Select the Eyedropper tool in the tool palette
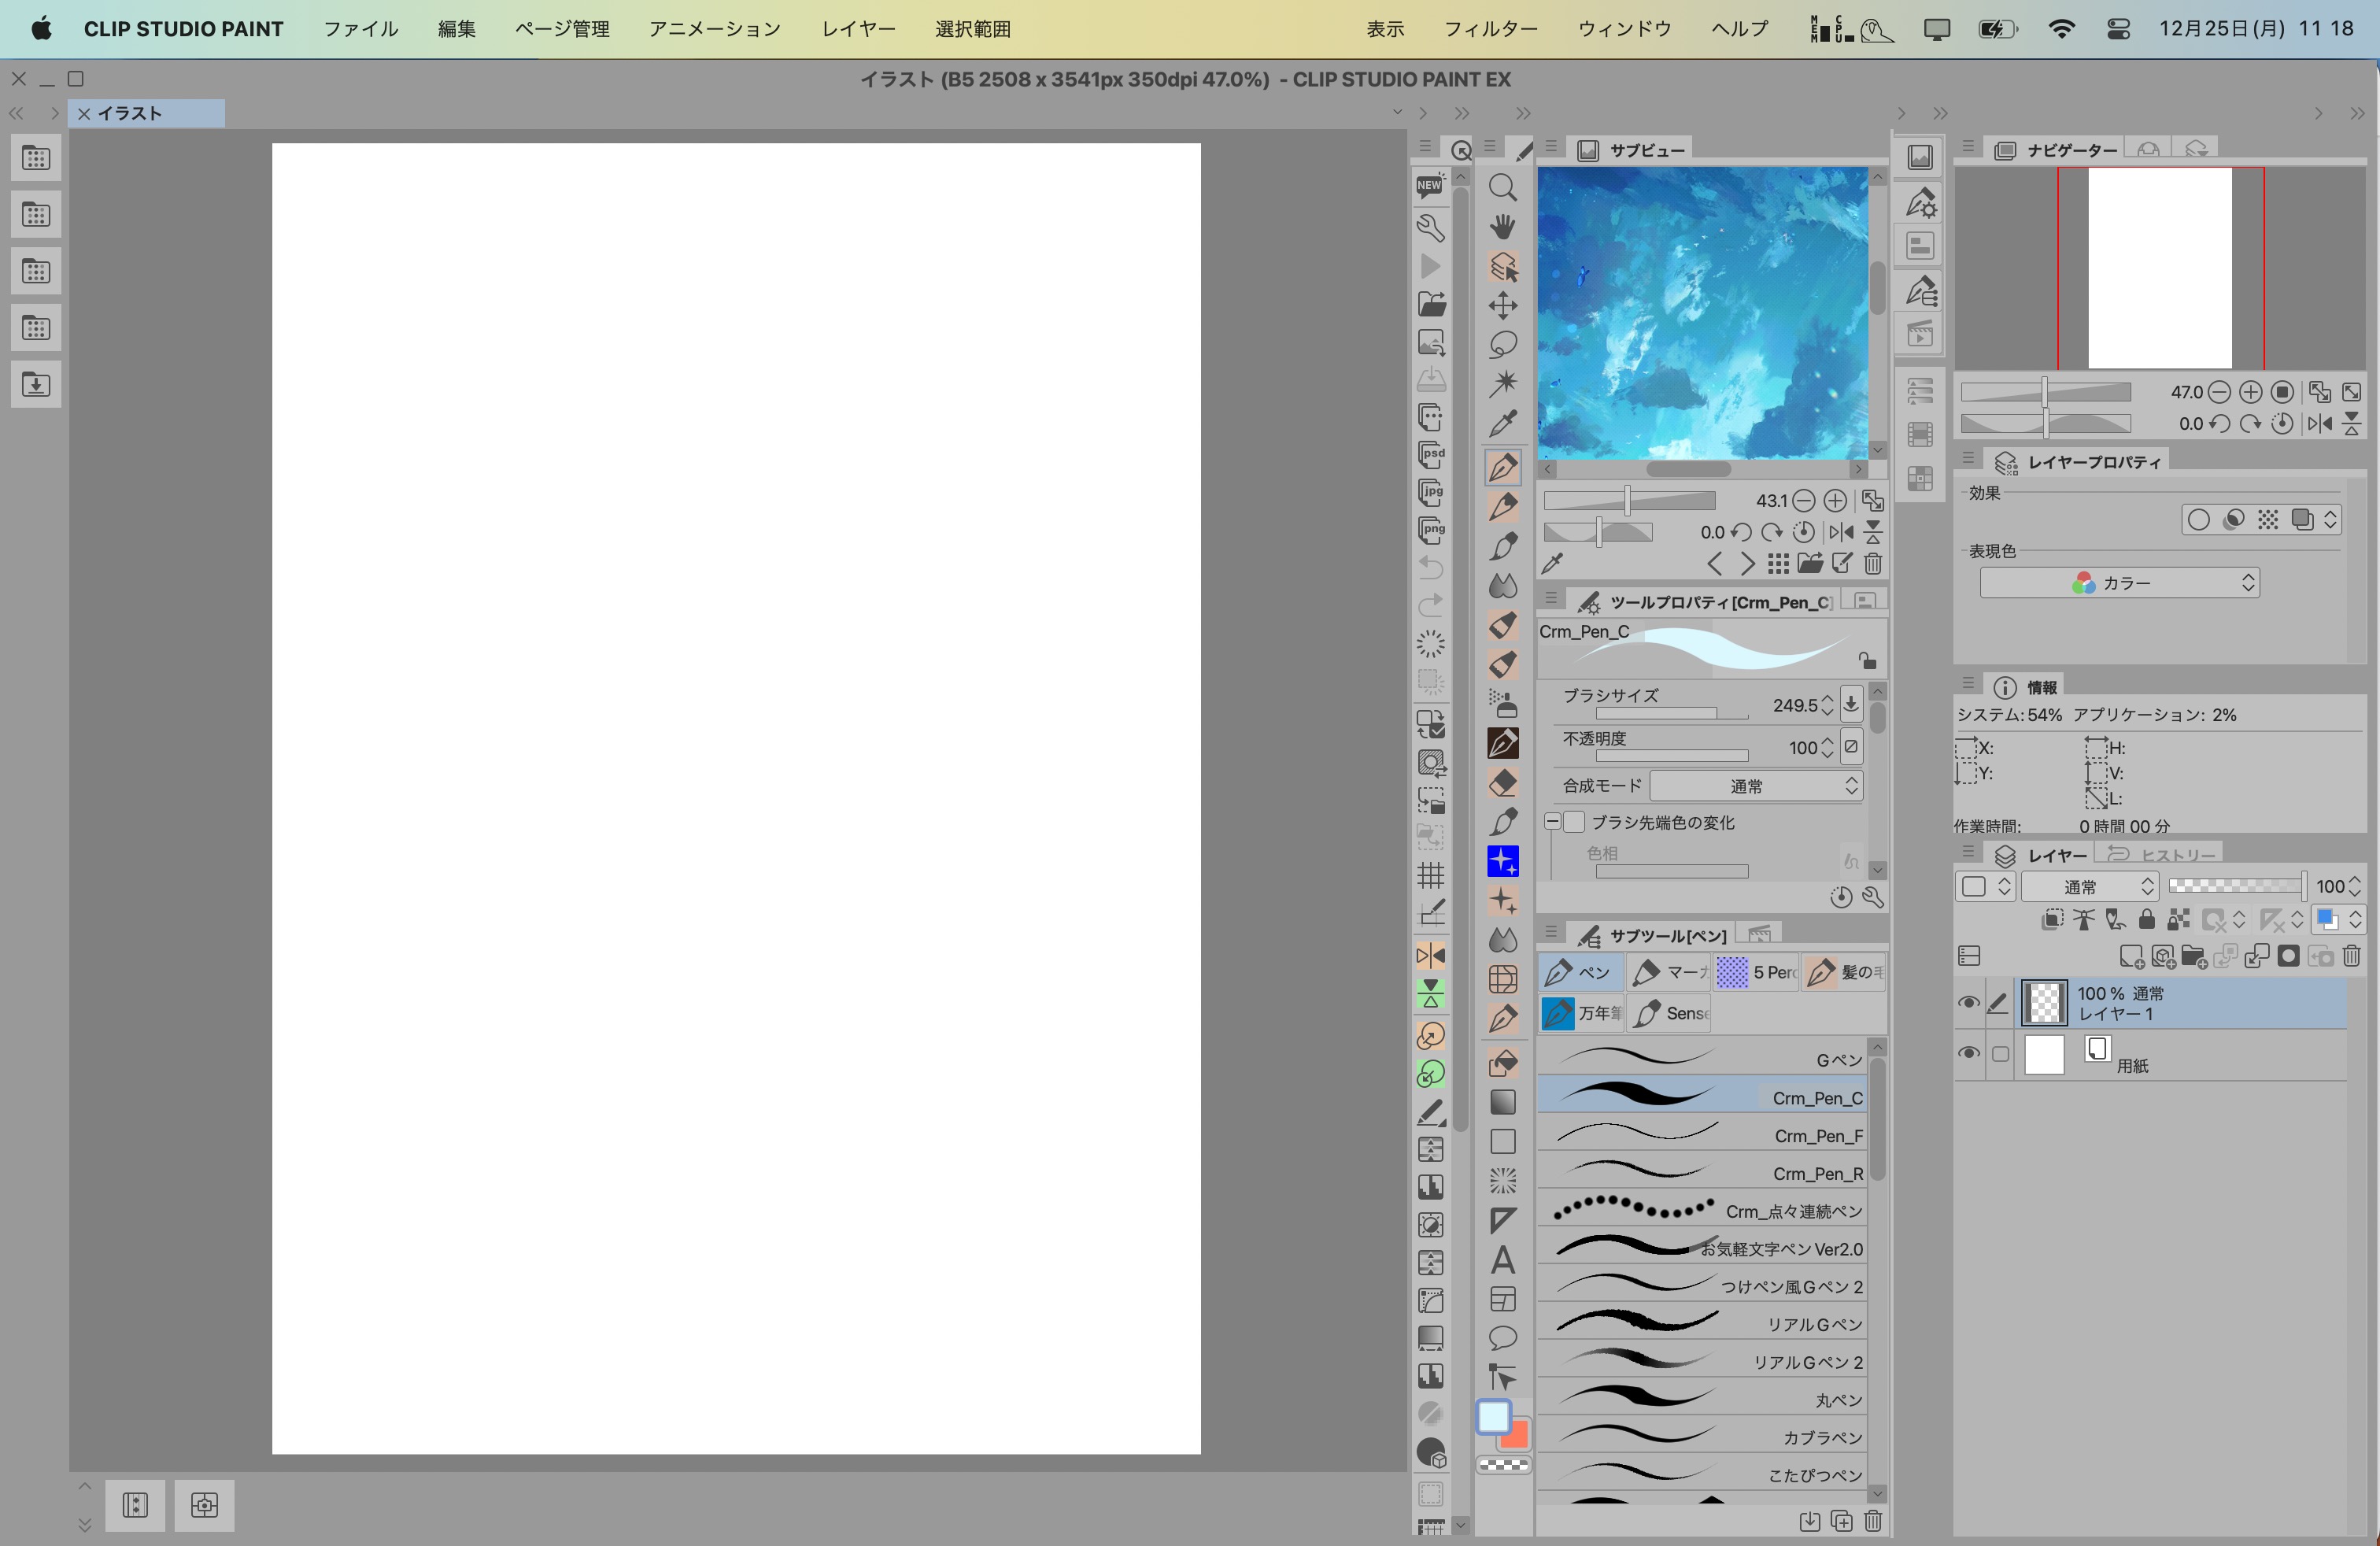2380x1546 pixels. click(1502, 423)
